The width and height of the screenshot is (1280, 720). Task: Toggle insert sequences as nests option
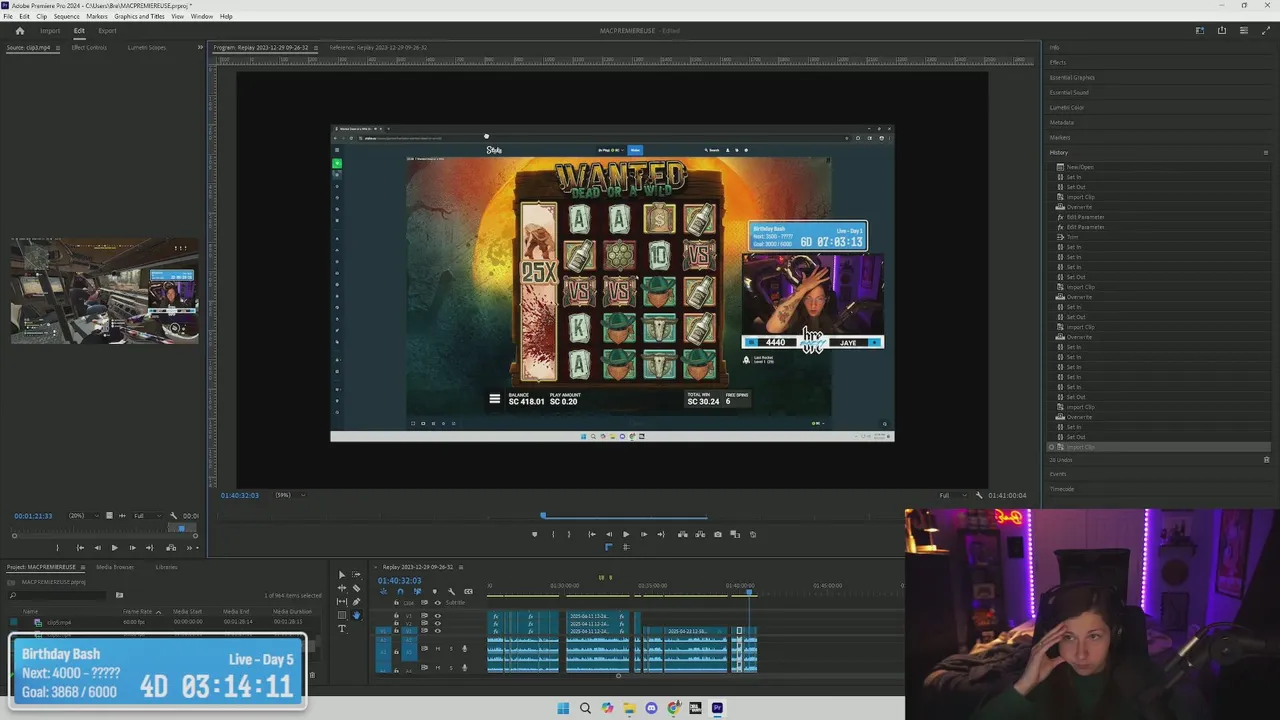[x=383, y=591]
